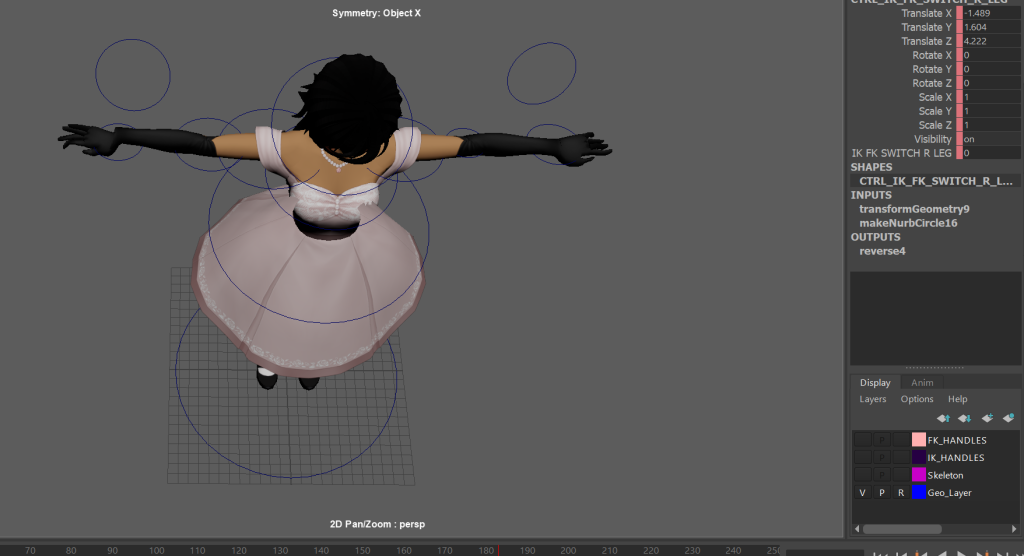Toggle V visibility of Geo_Layer
The image size is (1024, 556).
[x=863, y=493]
